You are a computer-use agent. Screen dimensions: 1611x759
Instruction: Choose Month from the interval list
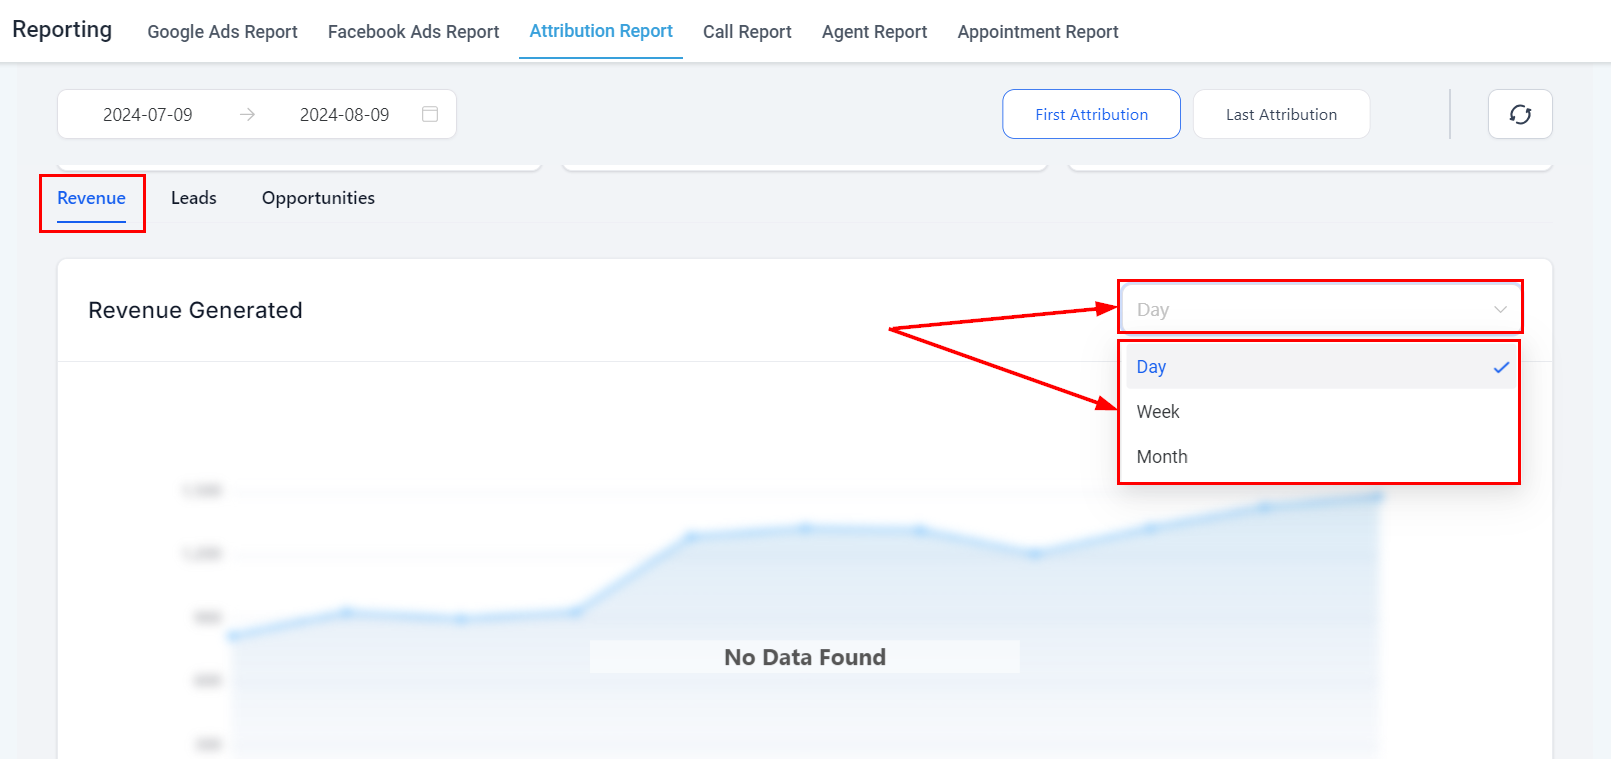(1162, 457)
